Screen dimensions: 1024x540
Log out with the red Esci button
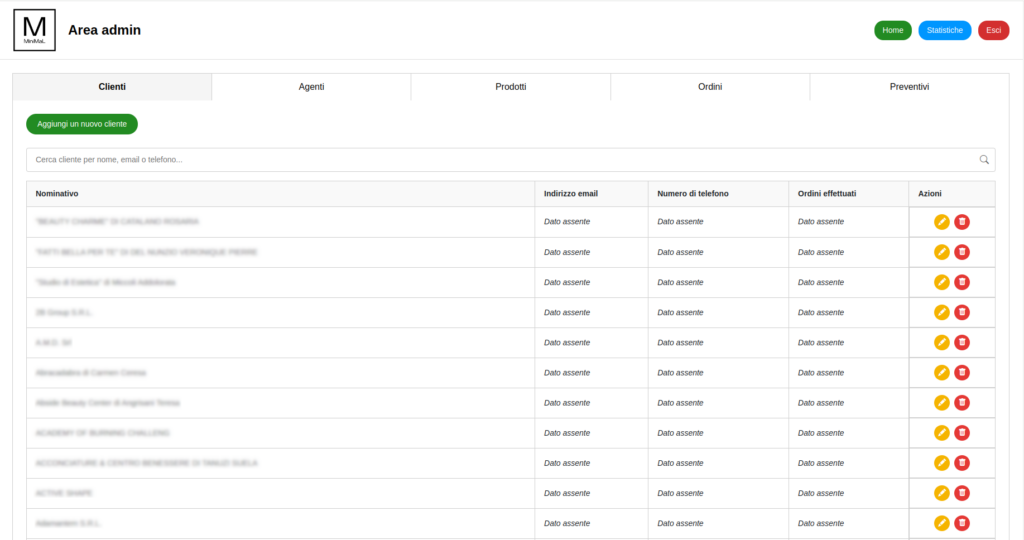tap(993, 30)
